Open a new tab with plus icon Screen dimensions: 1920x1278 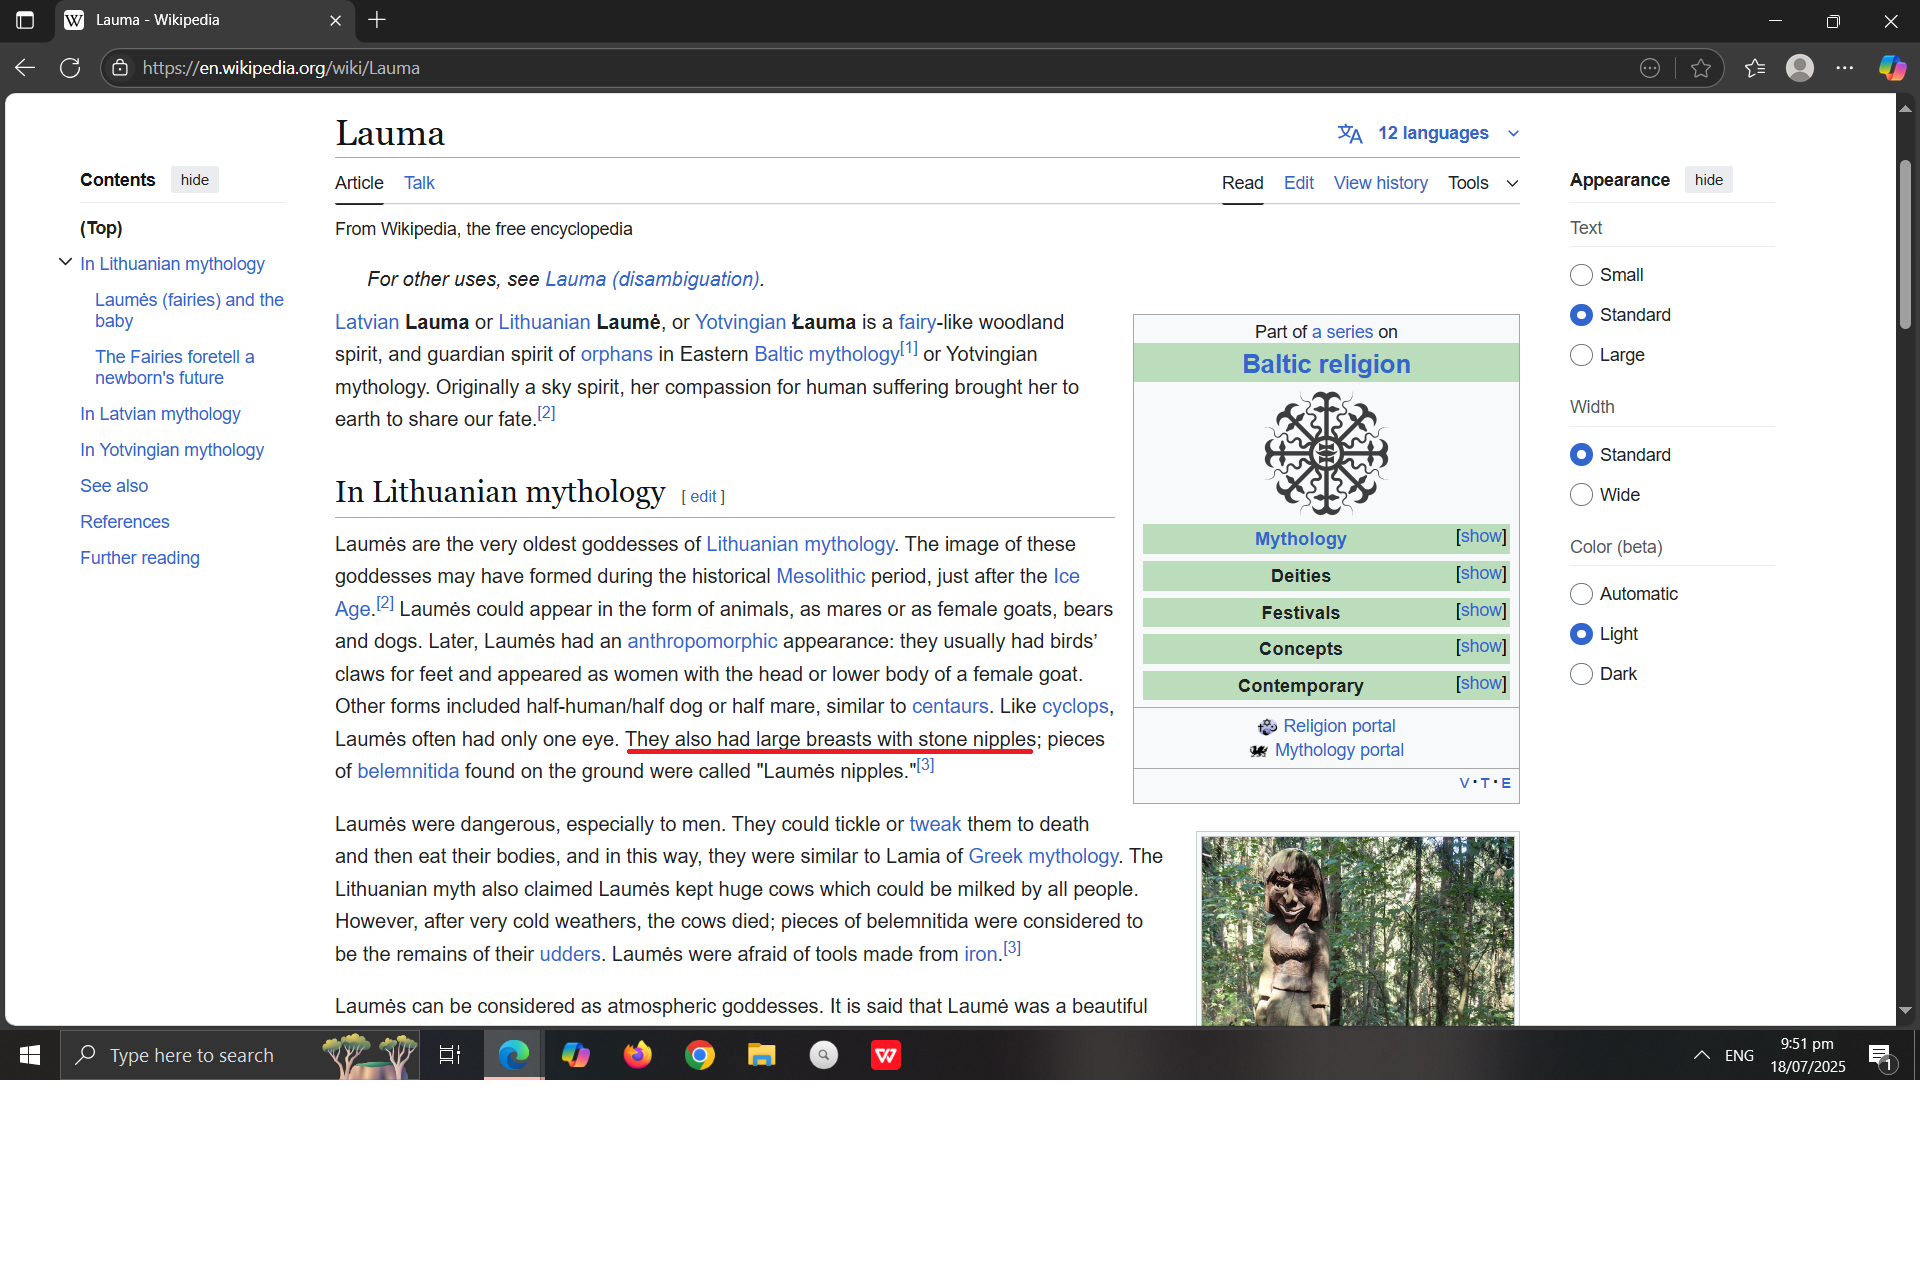pos(377,20)
